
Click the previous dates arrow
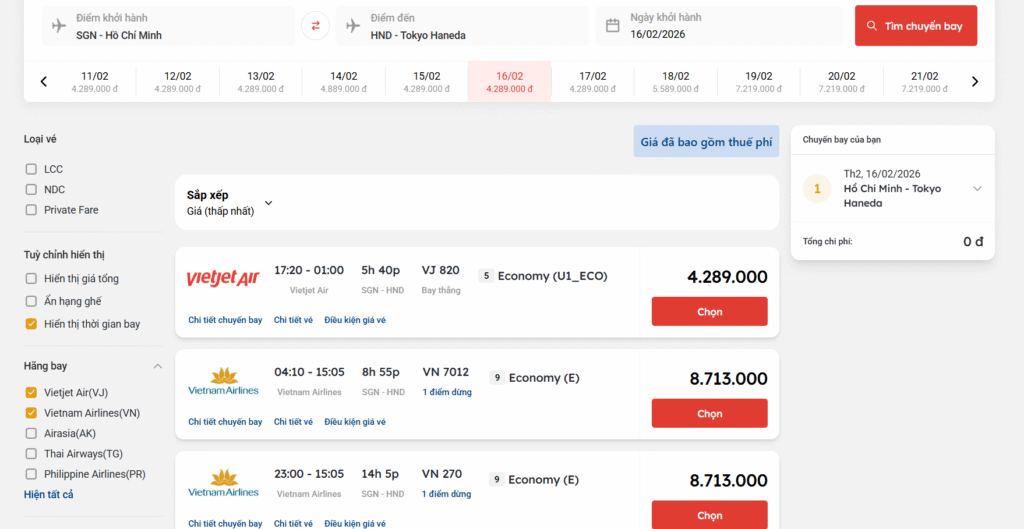point(43,82)
